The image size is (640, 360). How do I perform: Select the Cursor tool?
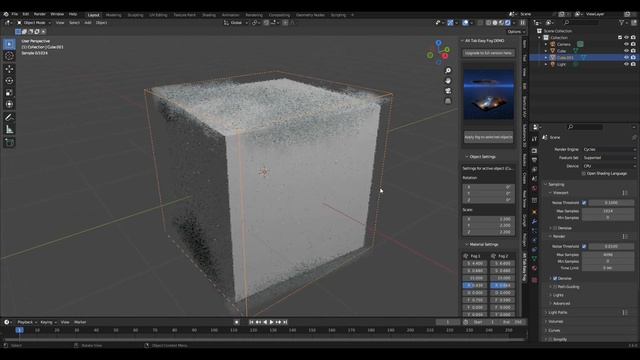[x=9, y=56]
